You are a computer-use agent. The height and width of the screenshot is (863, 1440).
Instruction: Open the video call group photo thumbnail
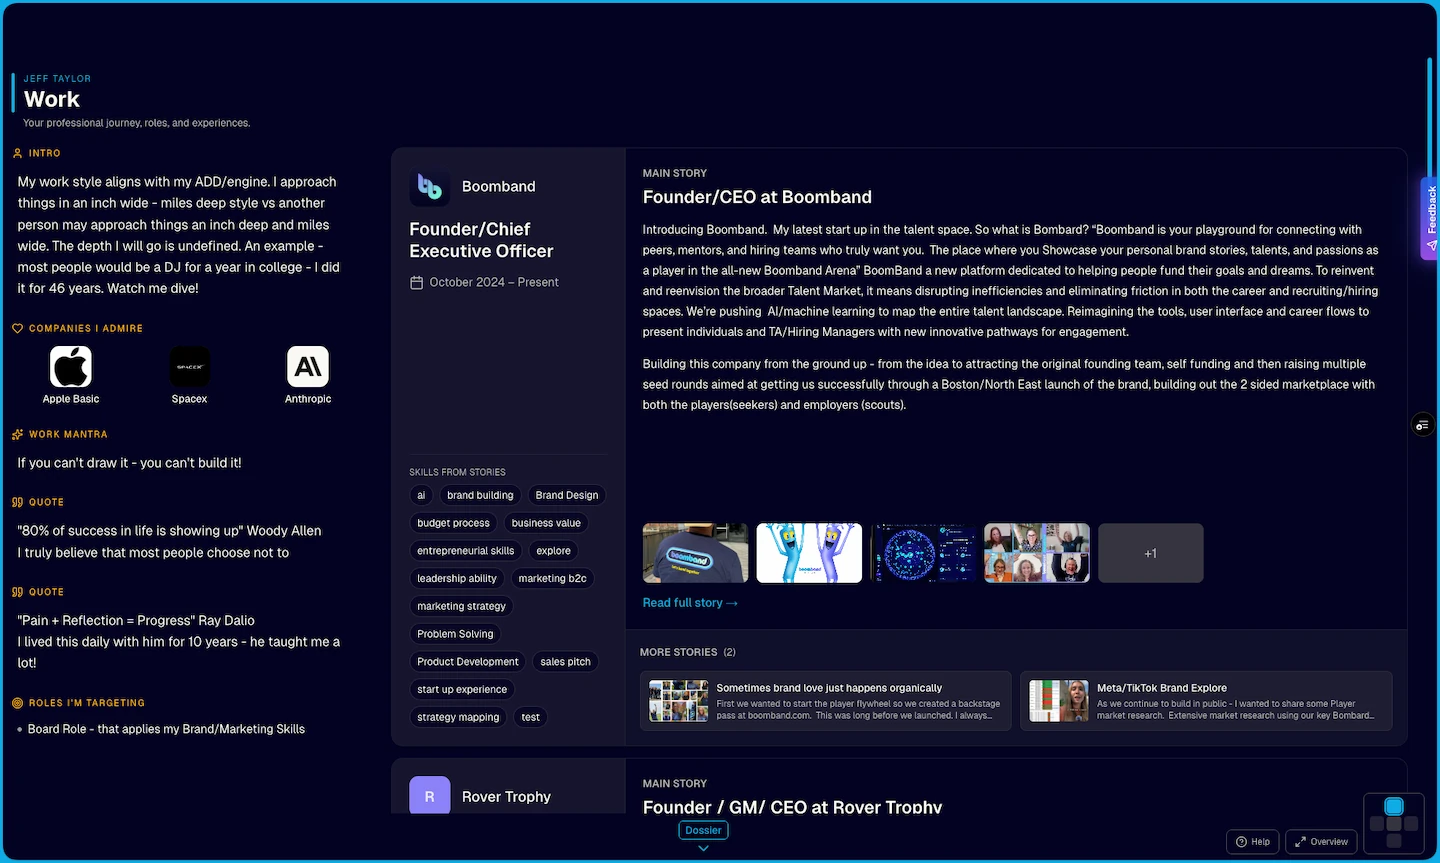(x=1037, y=553)
